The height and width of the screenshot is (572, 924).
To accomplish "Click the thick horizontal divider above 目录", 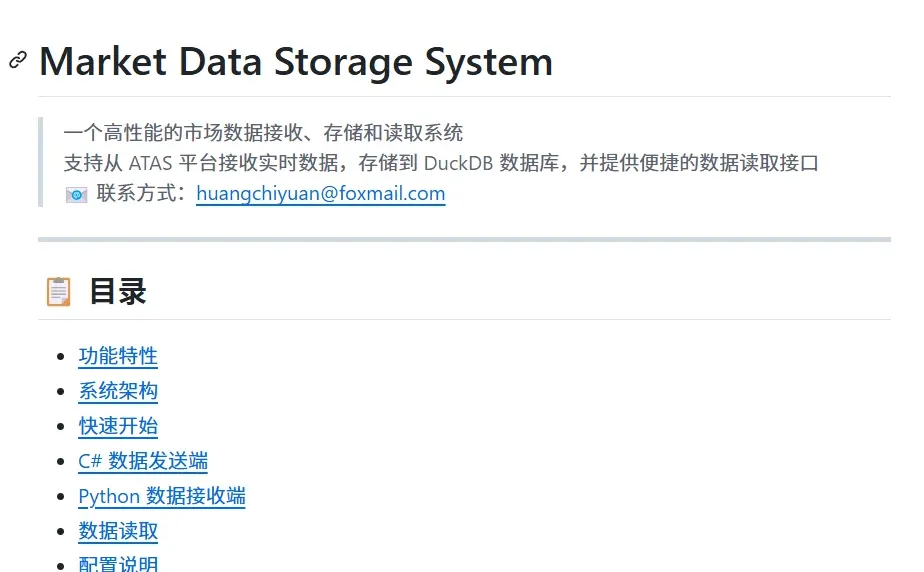I will 464,239.
